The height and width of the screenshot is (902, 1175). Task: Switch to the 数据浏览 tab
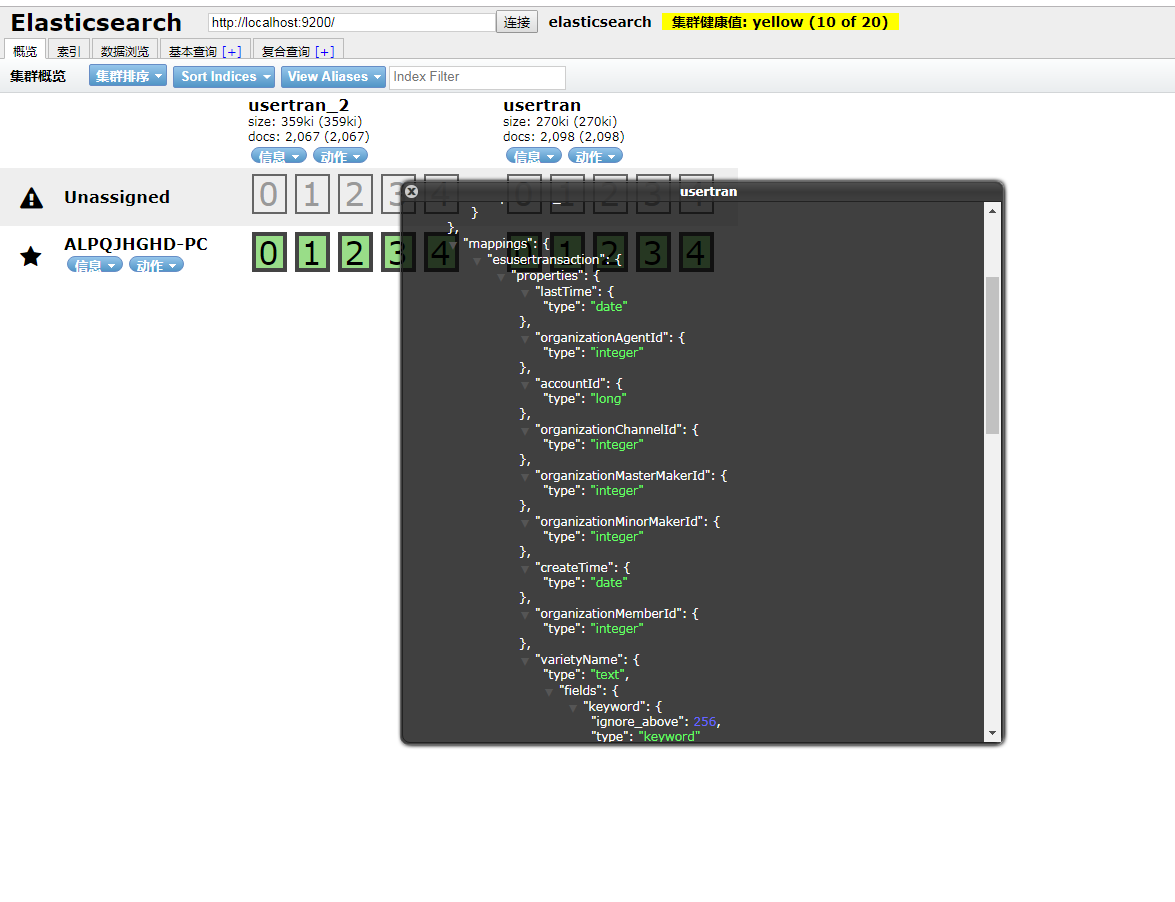pyautogui.click(x=124, y=50)
